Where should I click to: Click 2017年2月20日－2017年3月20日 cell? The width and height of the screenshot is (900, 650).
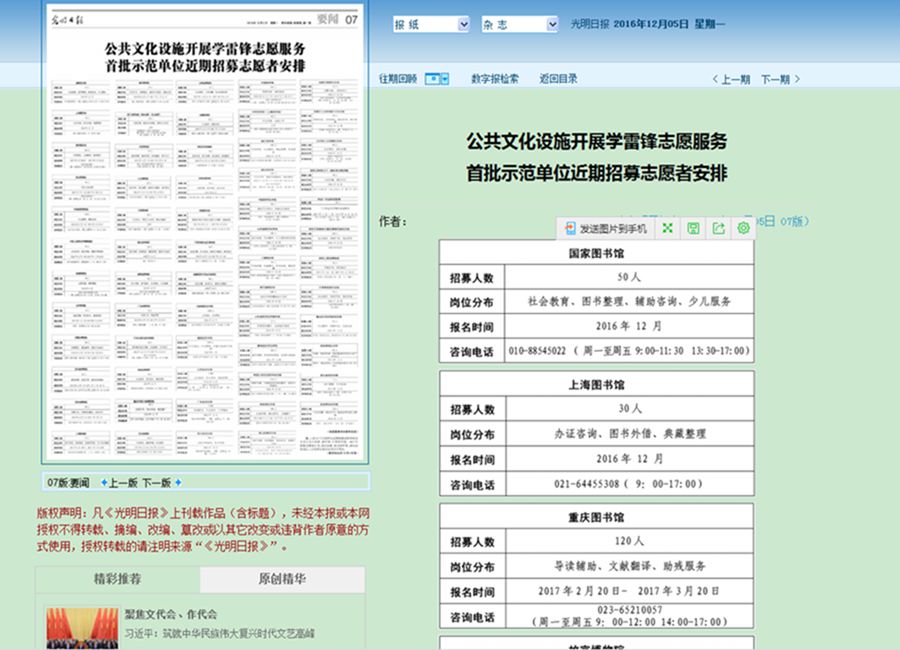coord(629,591)
